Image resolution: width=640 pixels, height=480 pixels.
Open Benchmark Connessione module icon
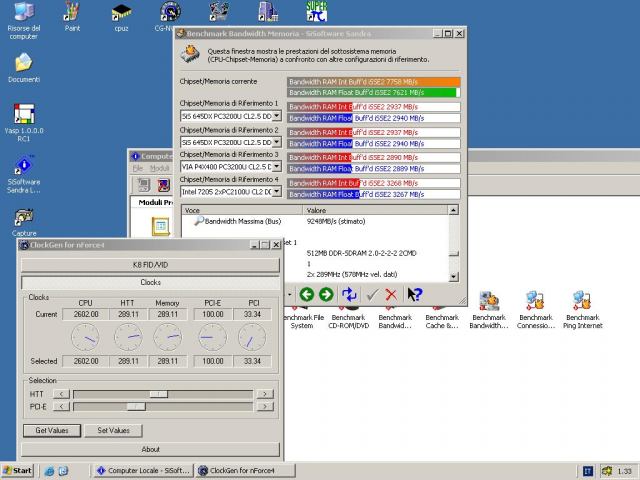pyautogui.click(x=536, y=310)
